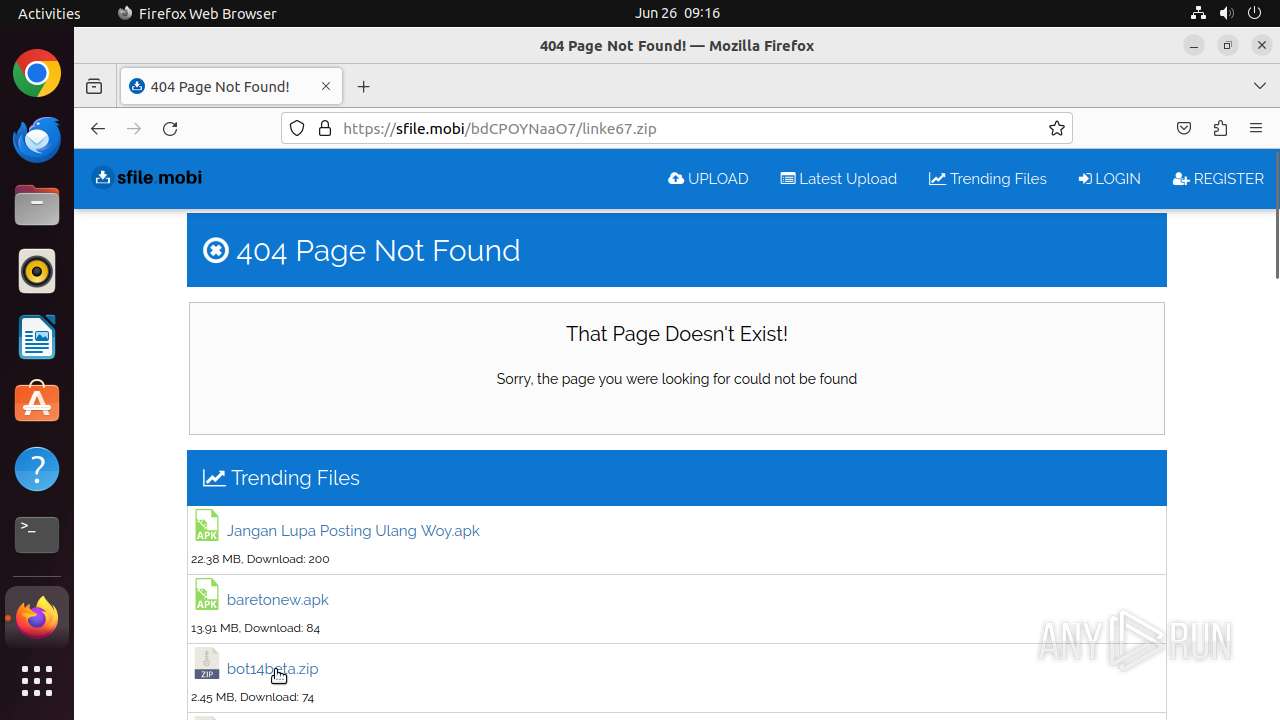1280x720 pixels.
Task: Open Rhythmbox music player in dock
Action: click(x=37, y=271)
